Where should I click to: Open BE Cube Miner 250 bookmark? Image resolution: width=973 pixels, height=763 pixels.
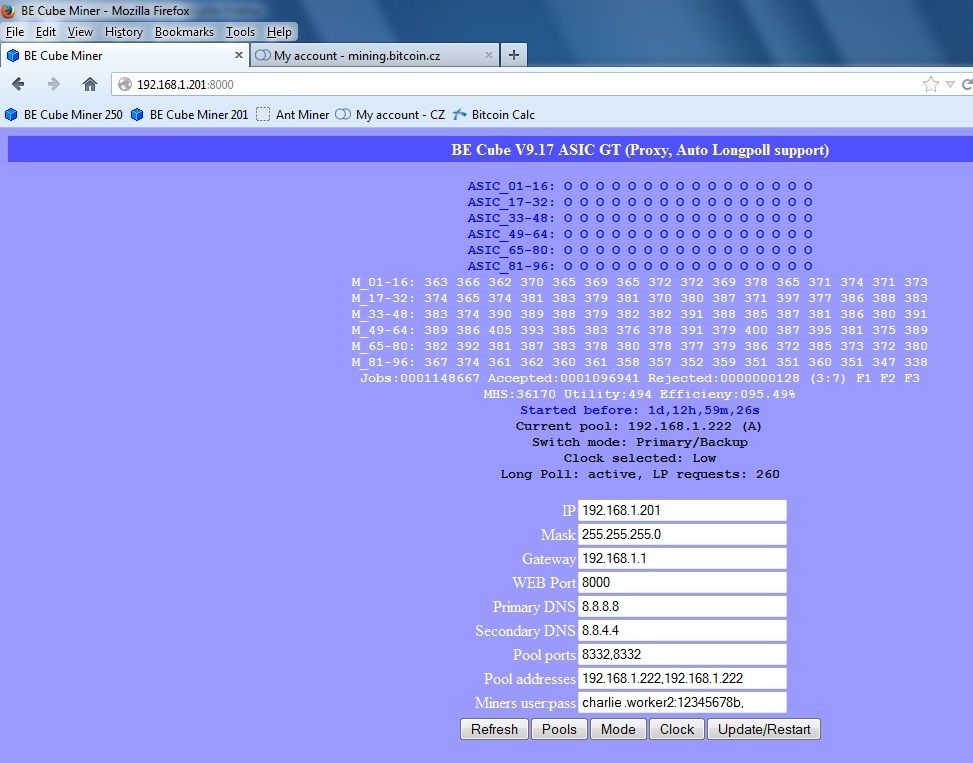coord(64,115)
